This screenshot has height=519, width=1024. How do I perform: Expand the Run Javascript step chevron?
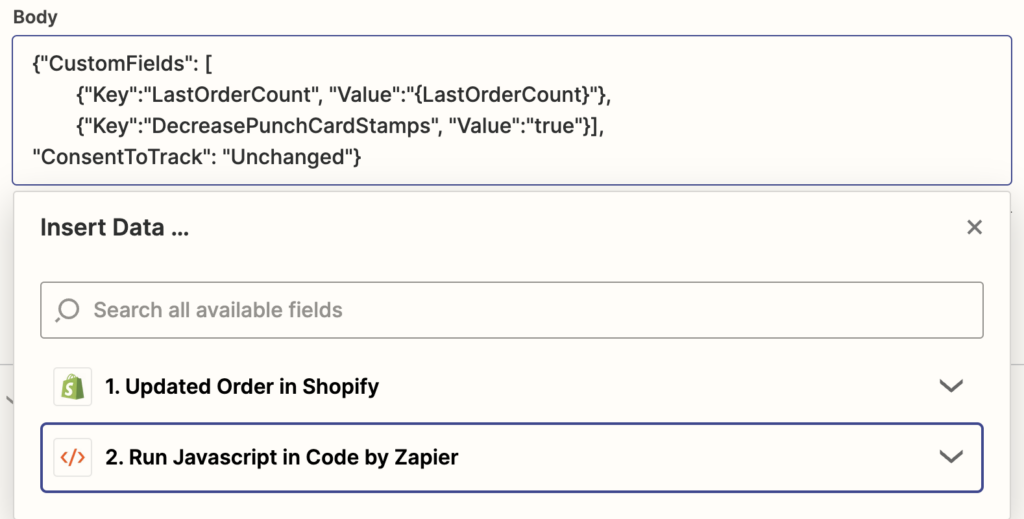click(x=951, y=456)
